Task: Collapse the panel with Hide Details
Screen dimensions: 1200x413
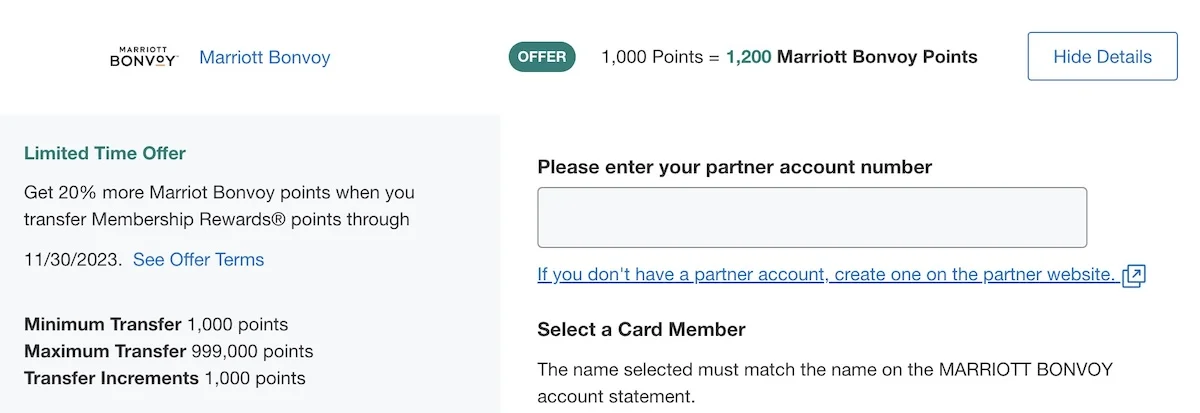Action: [x=1102, y=57]
